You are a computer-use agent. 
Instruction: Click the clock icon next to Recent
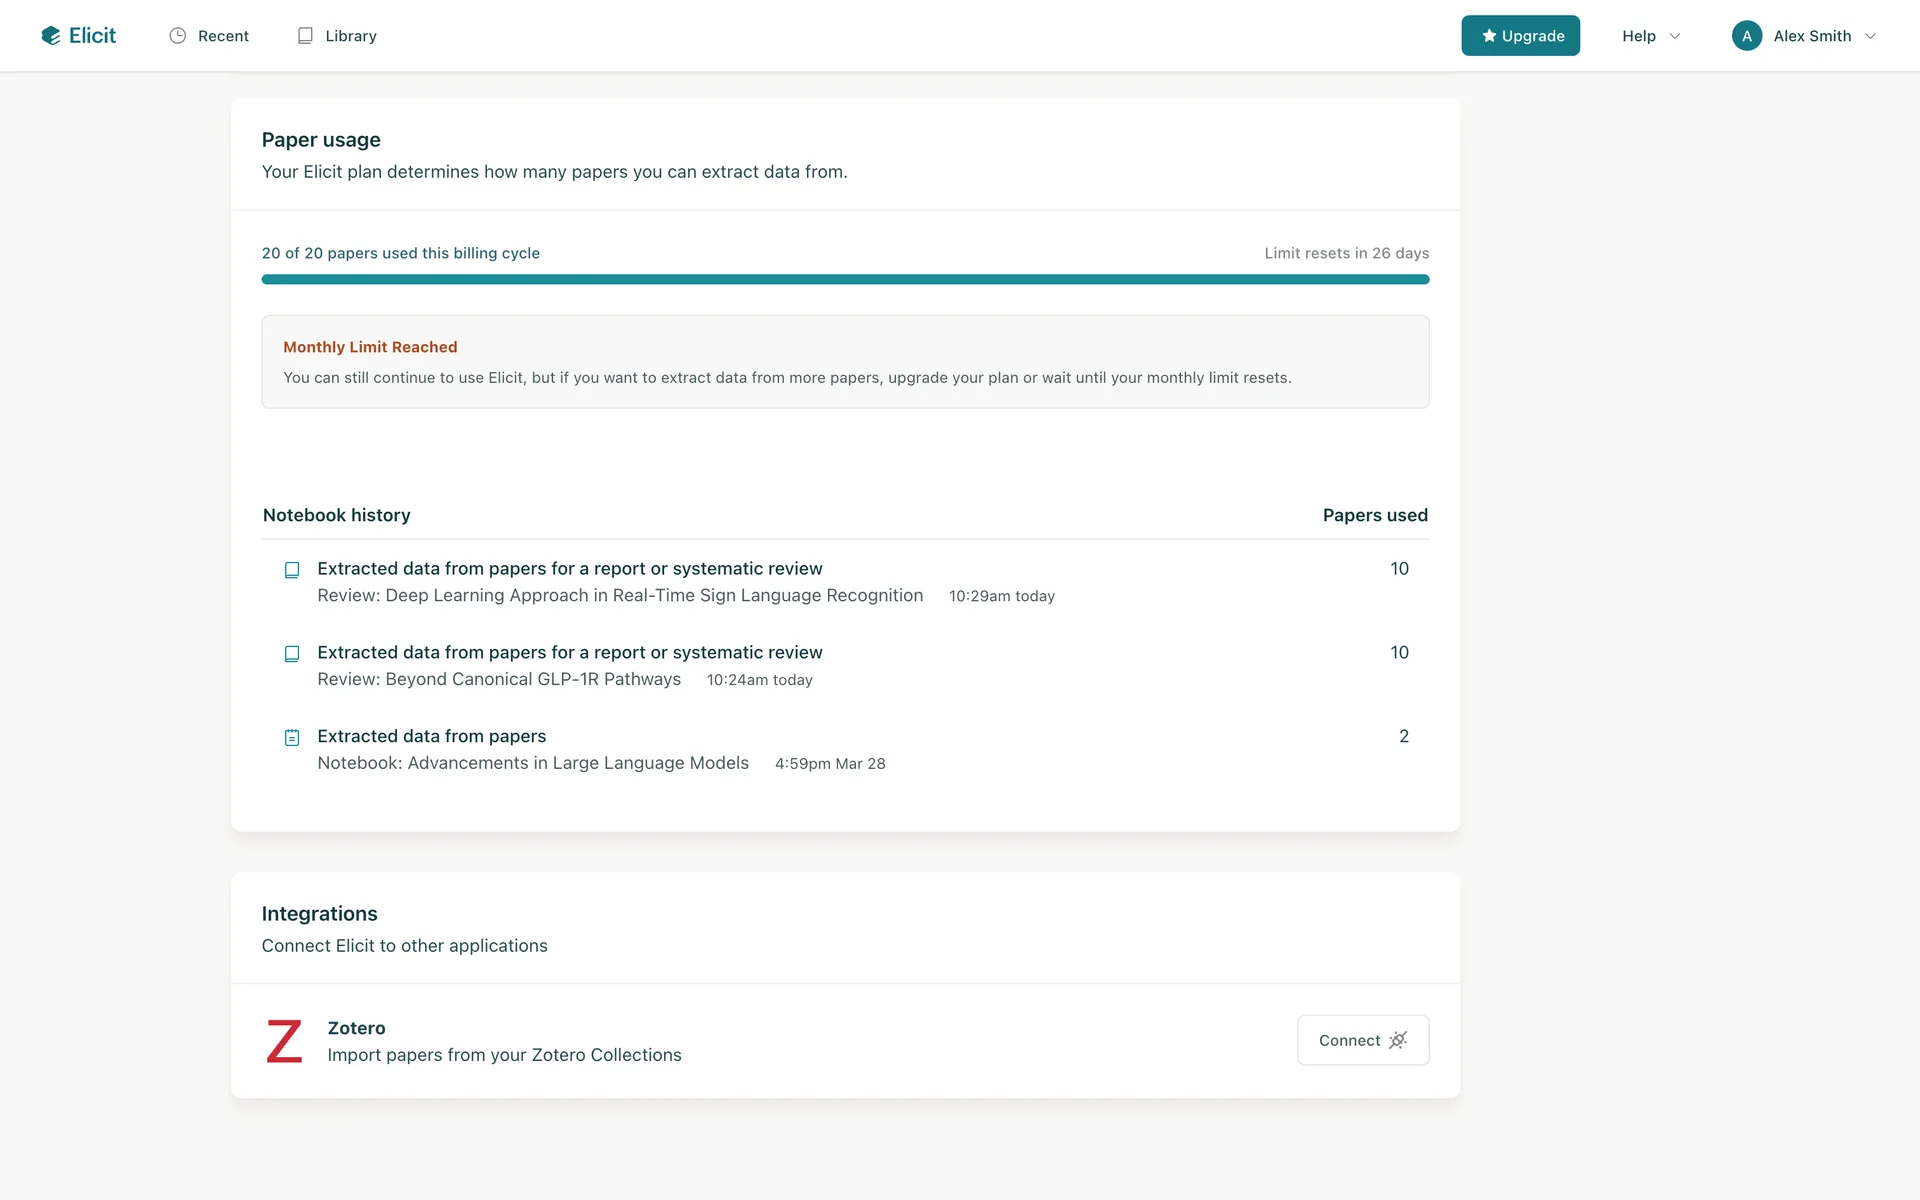[x=178, y=36]
